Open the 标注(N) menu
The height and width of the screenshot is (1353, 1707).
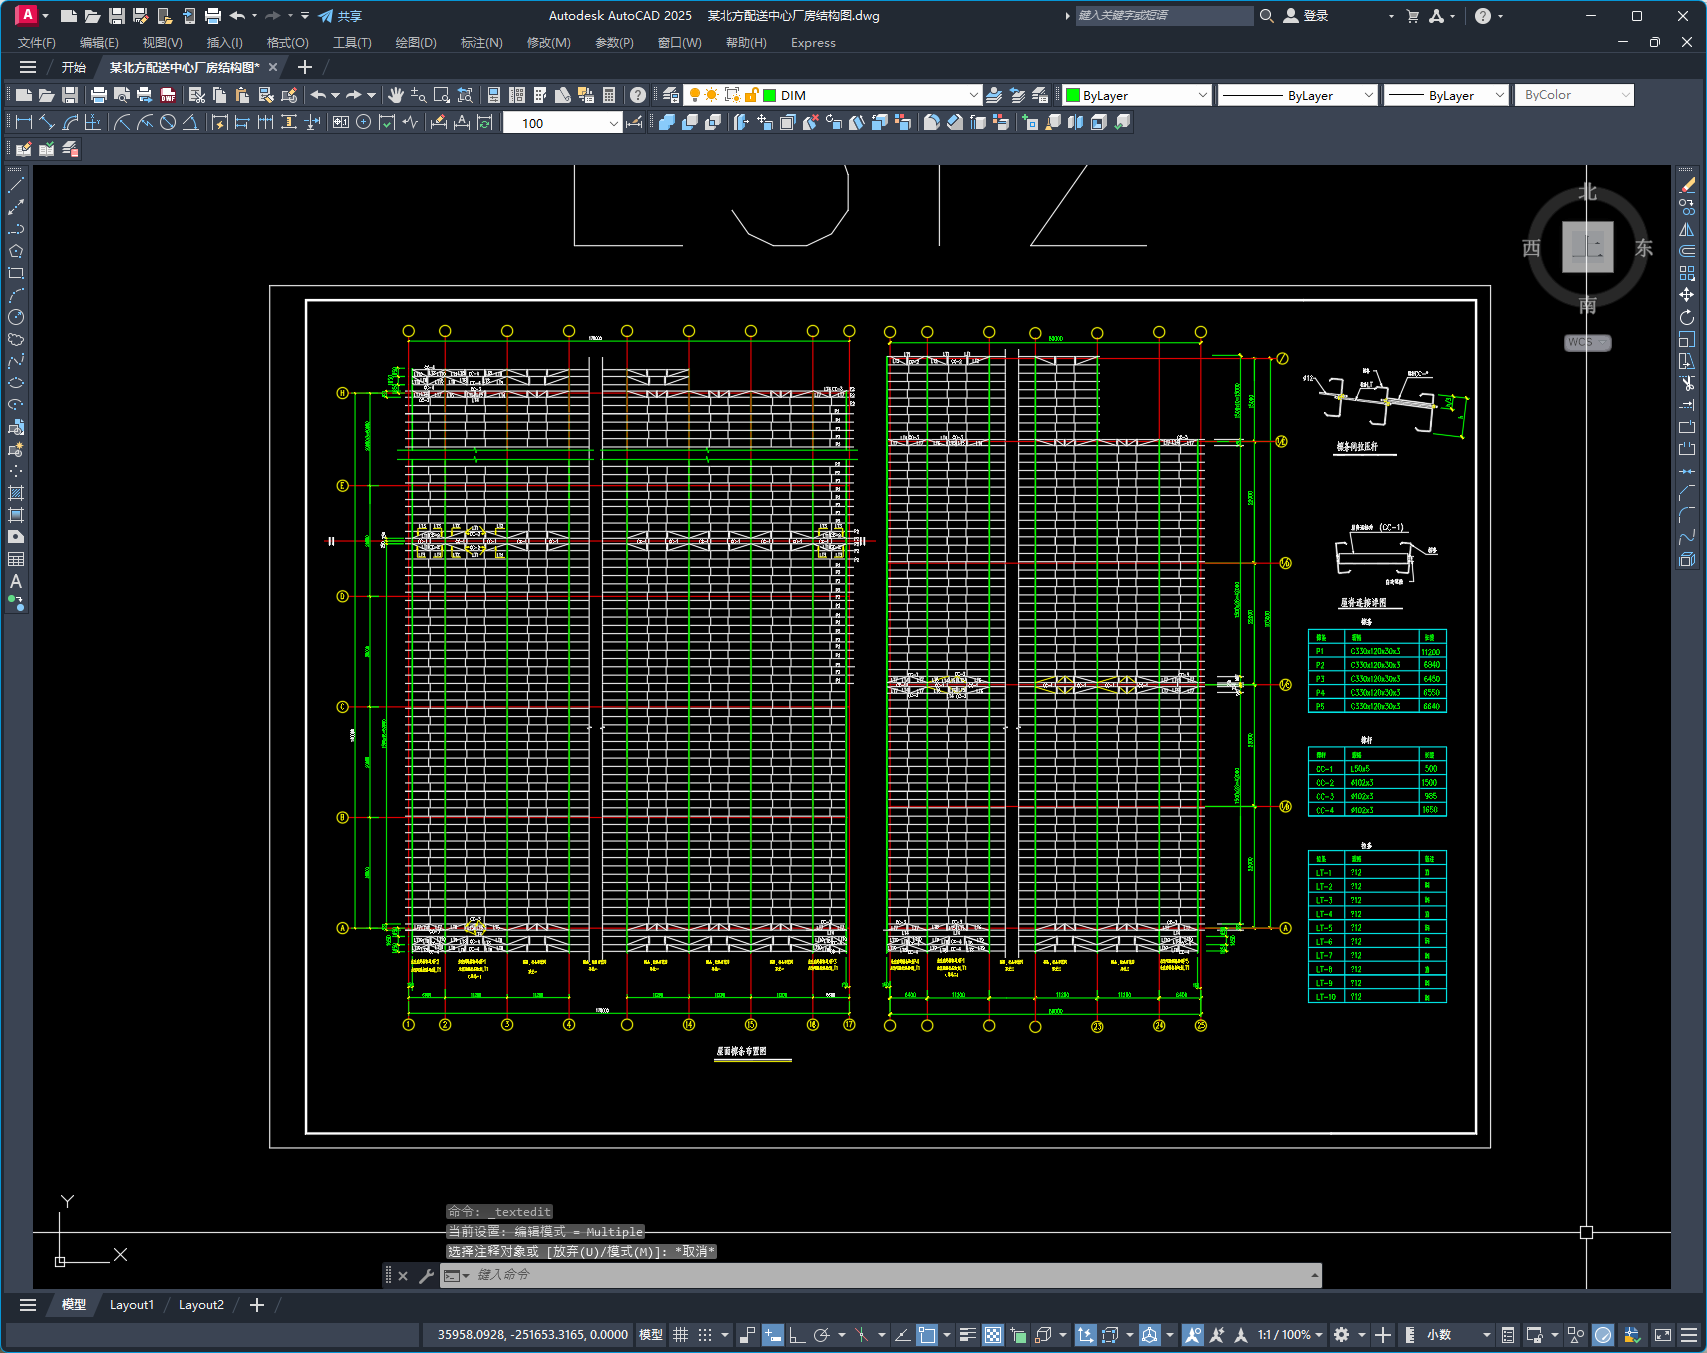pyautogui.click(x=481, y=43)
